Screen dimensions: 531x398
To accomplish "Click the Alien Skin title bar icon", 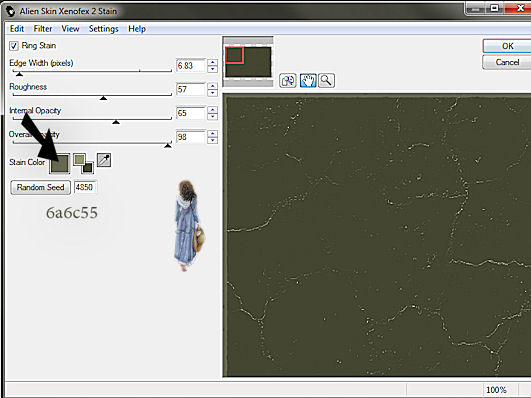I will click(10, 11).
